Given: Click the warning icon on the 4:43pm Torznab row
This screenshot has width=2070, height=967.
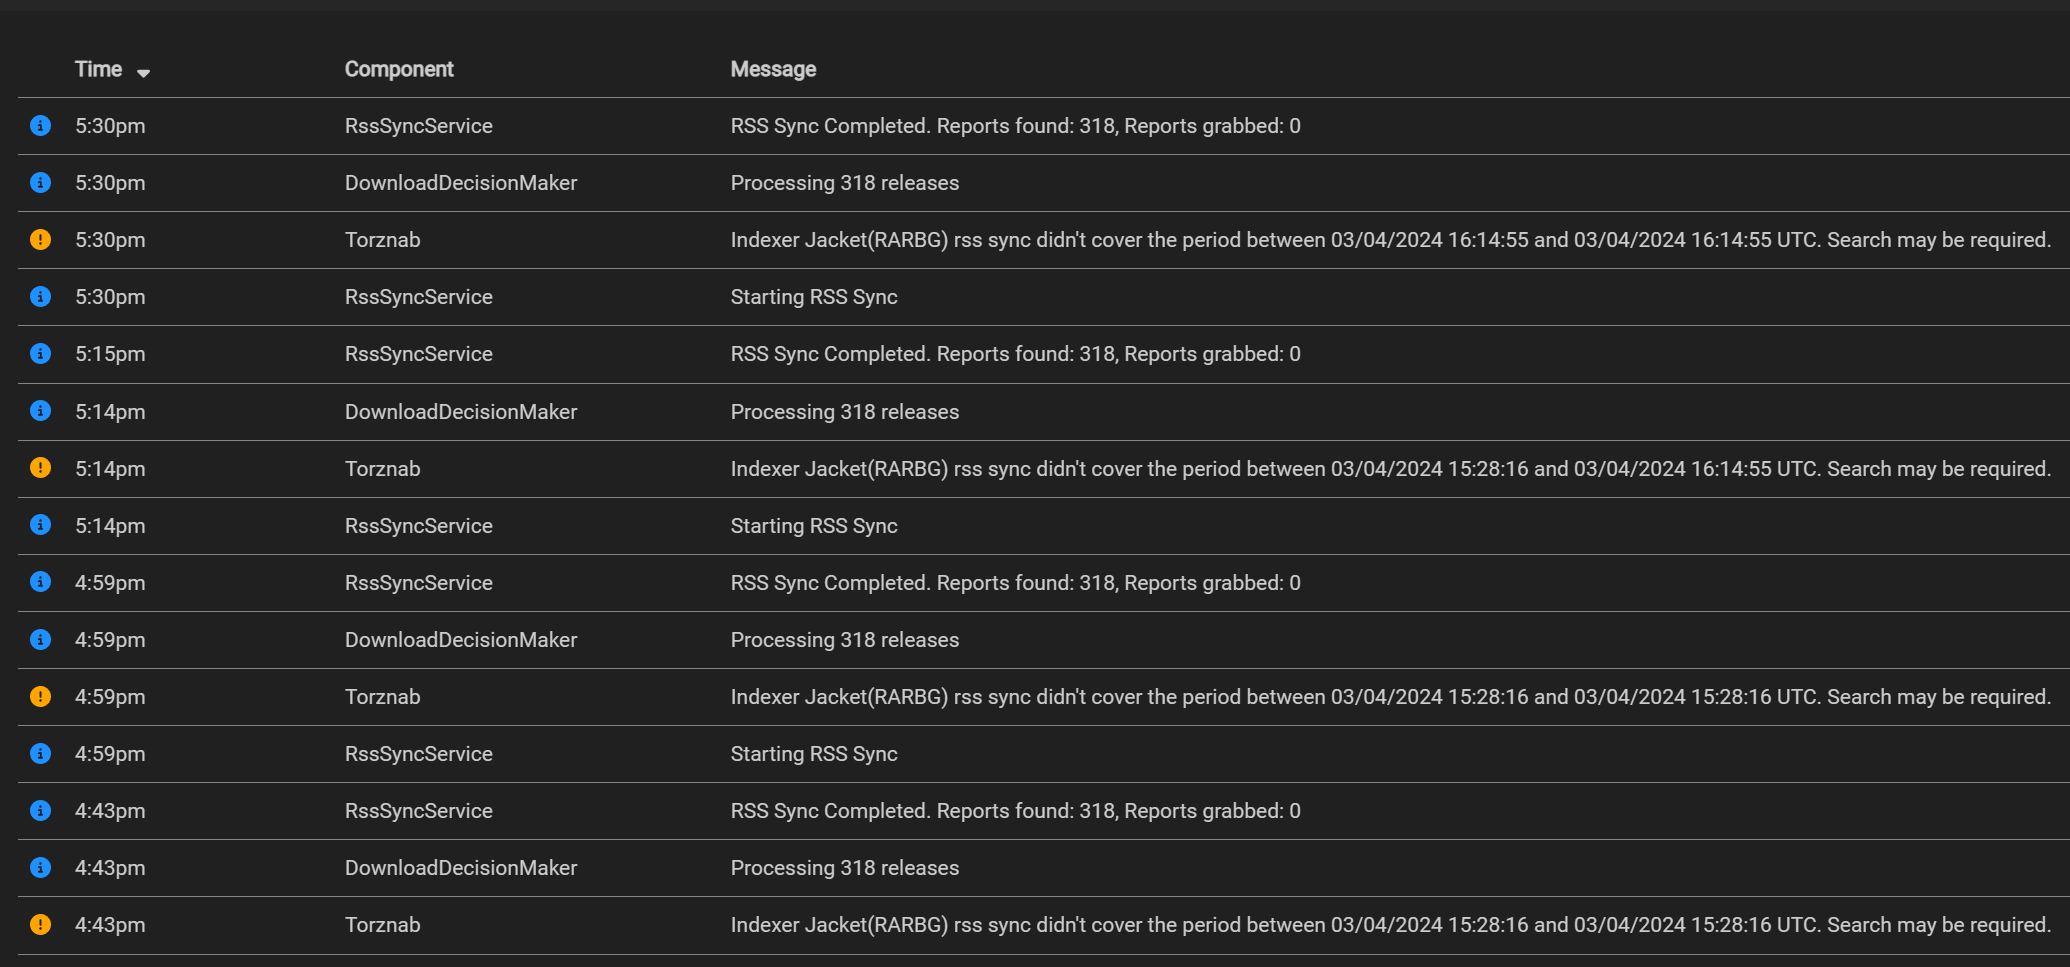Looking at the screenshot, I should pyautogui.click(x=40, y=924).
